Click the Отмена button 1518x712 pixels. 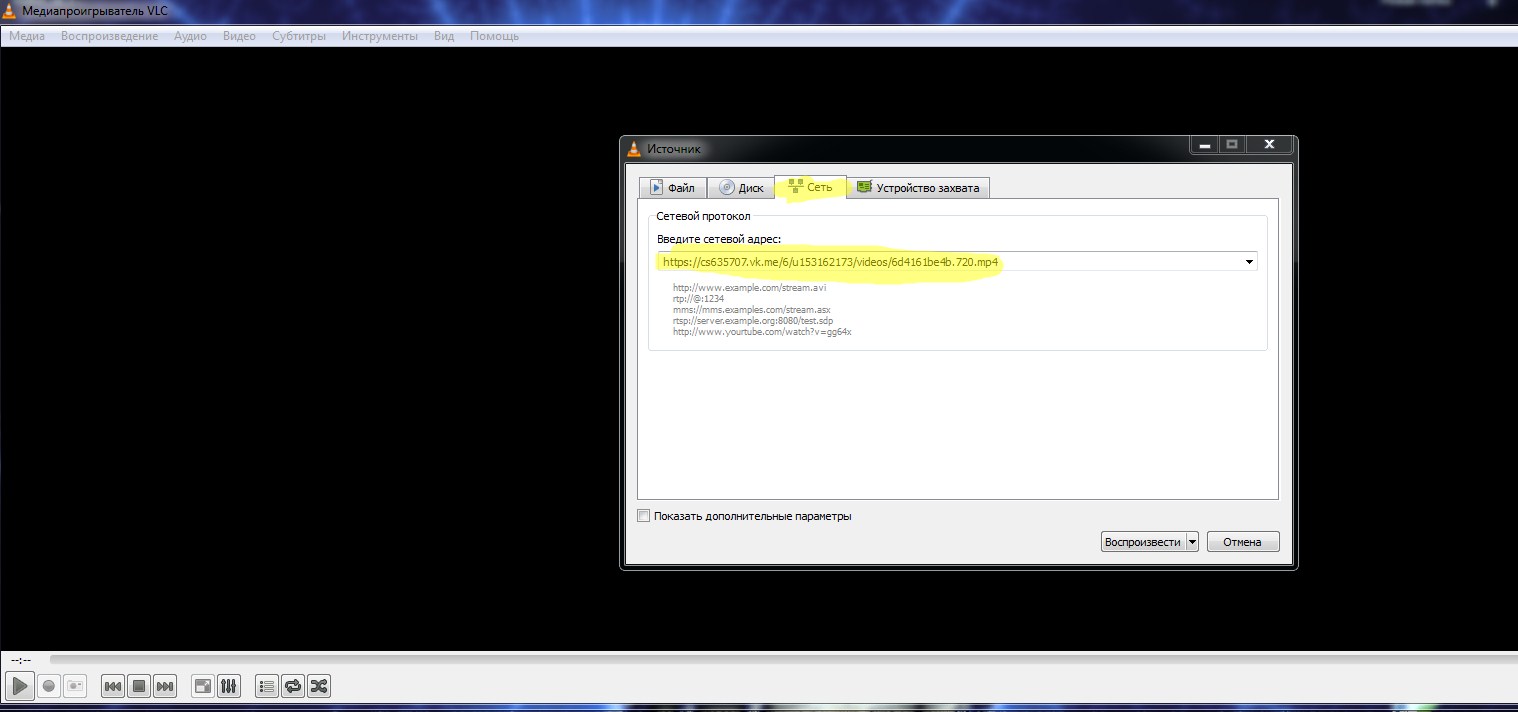[1243, 542]
